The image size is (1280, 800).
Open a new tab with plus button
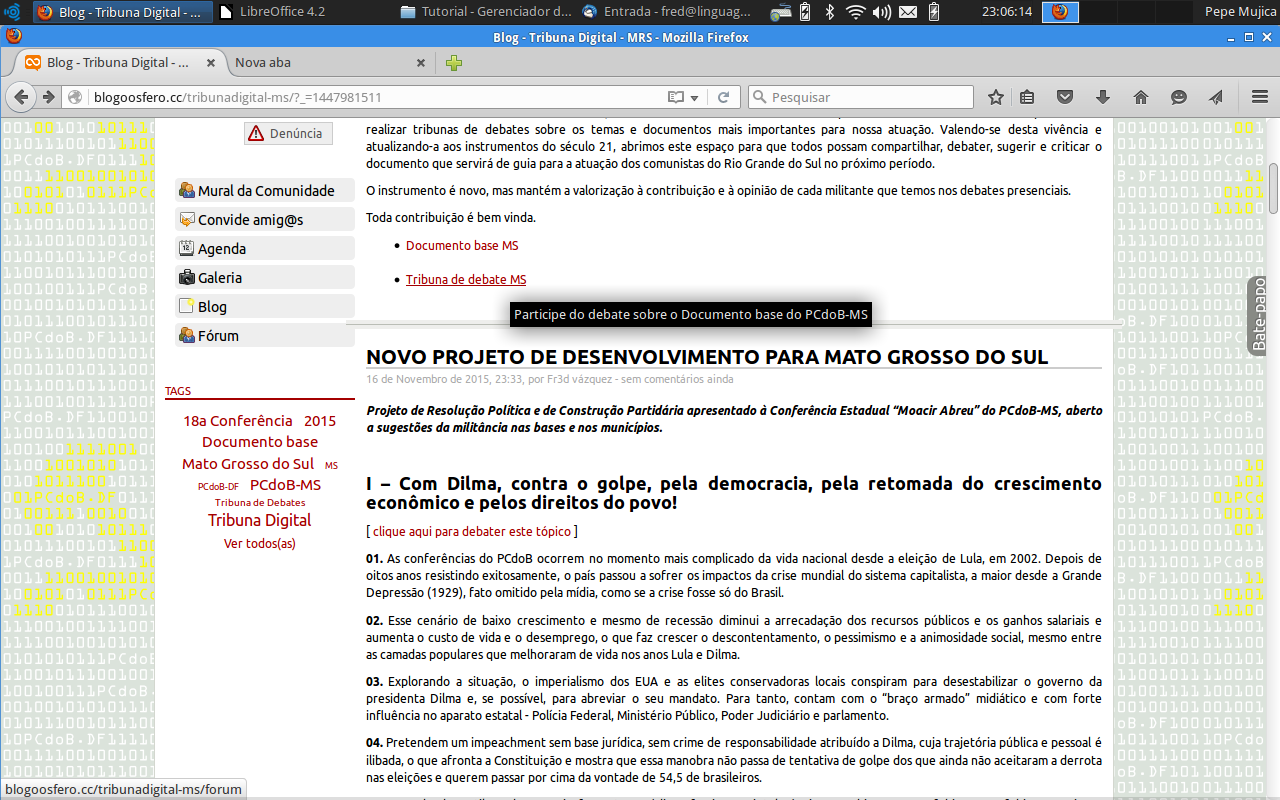[454, 63]
